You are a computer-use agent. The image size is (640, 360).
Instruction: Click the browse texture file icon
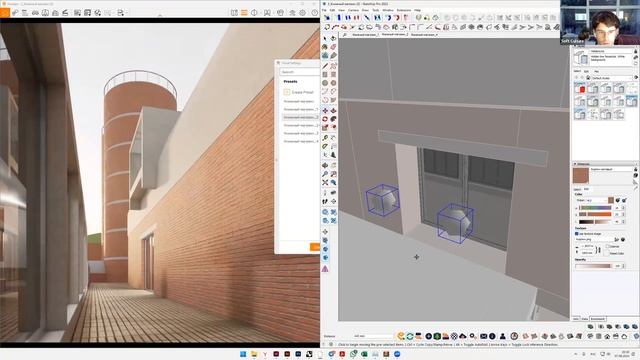[x=617, y=240]
